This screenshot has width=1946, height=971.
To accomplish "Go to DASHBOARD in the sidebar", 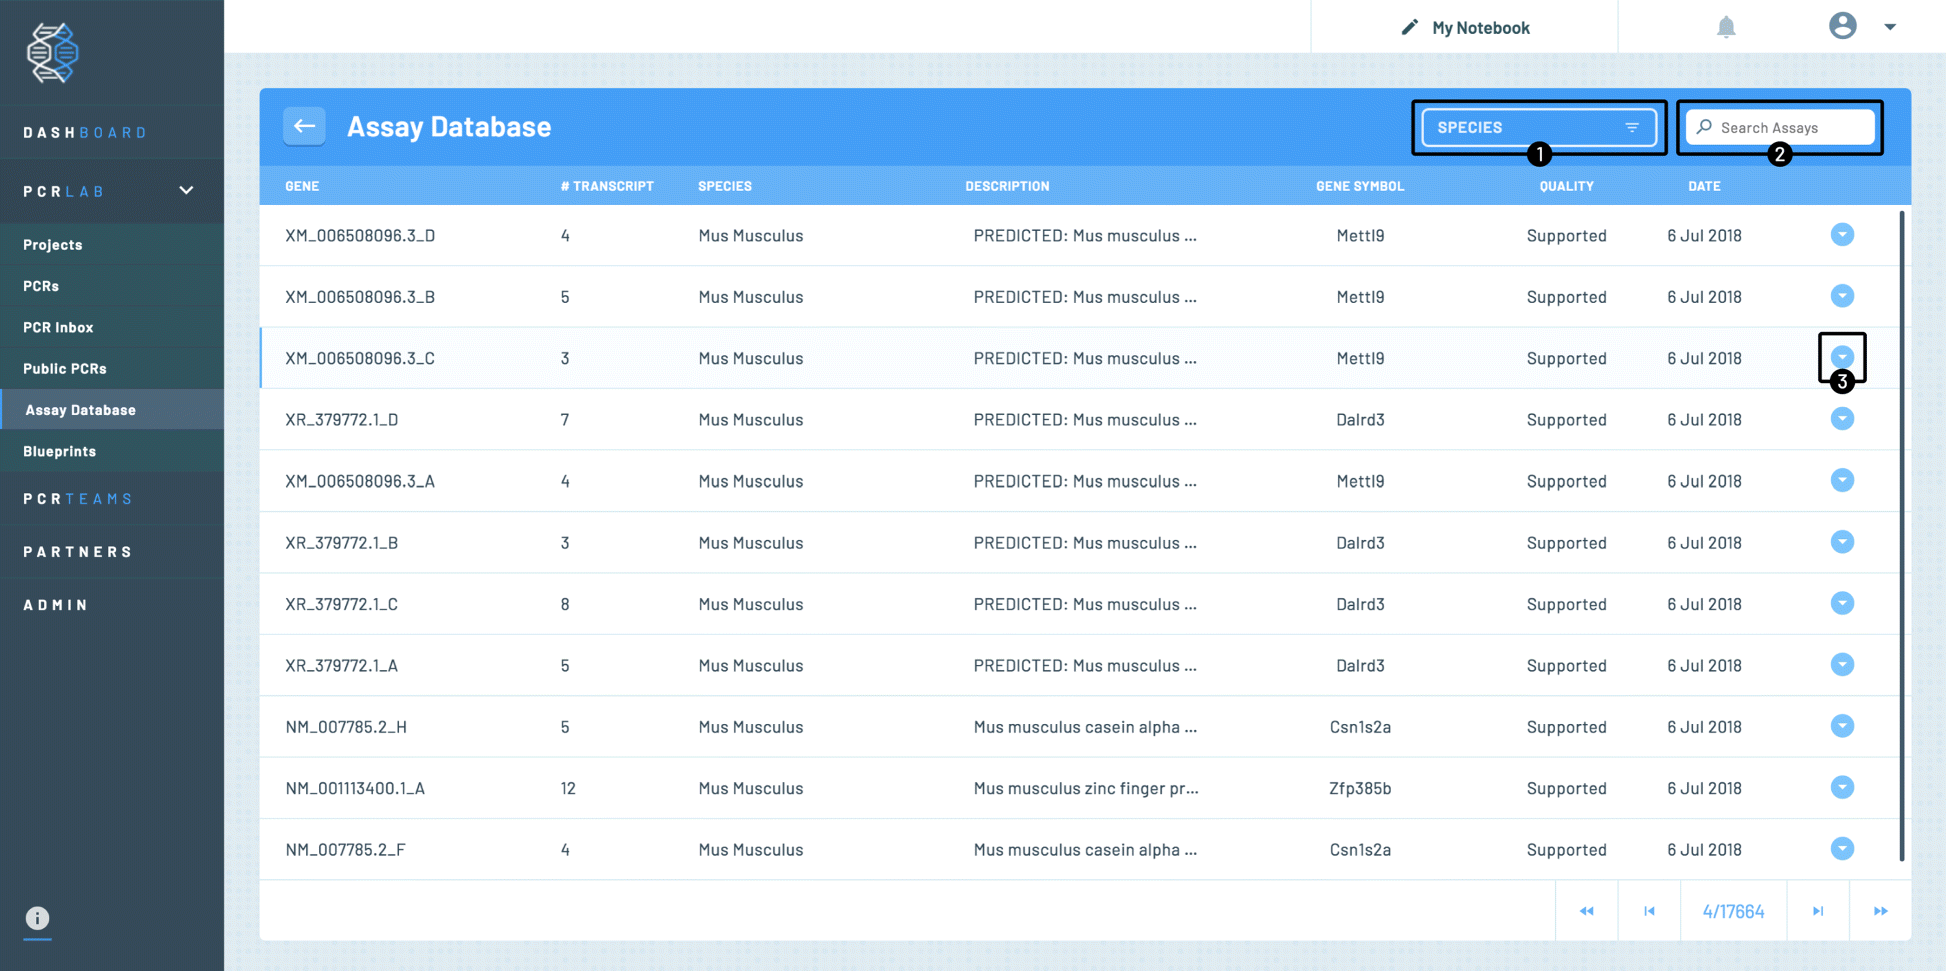I will [x=86, y=132].
